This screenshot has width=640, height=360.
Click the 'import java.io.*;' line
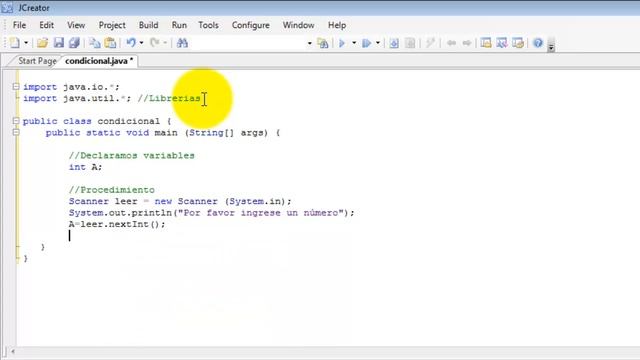click(x=71, y=87)
